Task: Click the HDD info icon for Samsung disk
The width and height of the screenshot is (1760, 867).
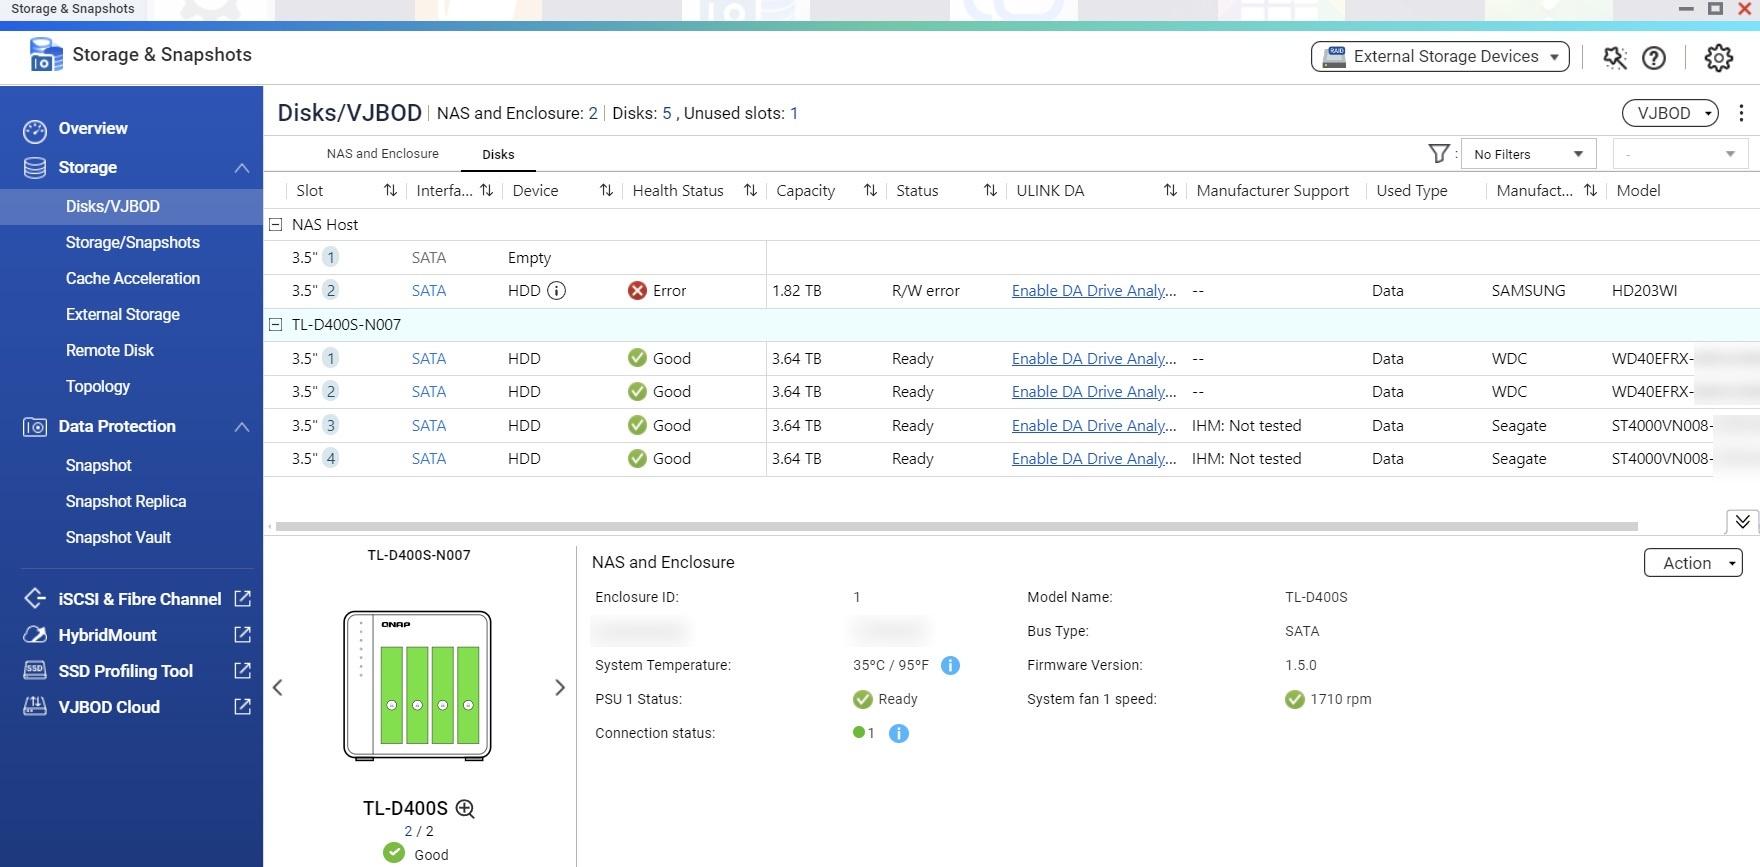Action: pos(557,291)
